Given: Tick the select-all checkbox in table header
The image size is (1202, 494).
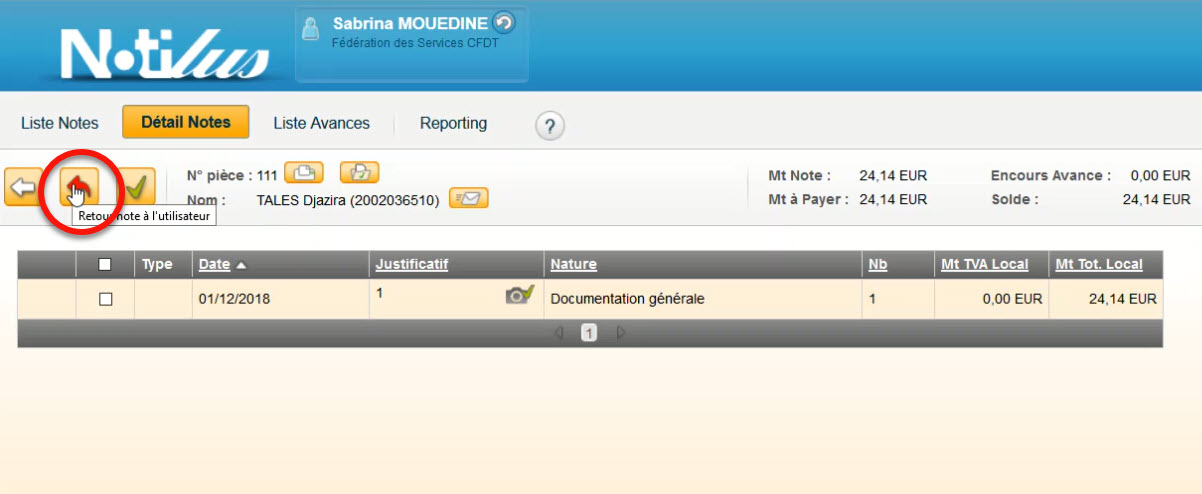Looking at the screenshot, I should tap(105, 265).
